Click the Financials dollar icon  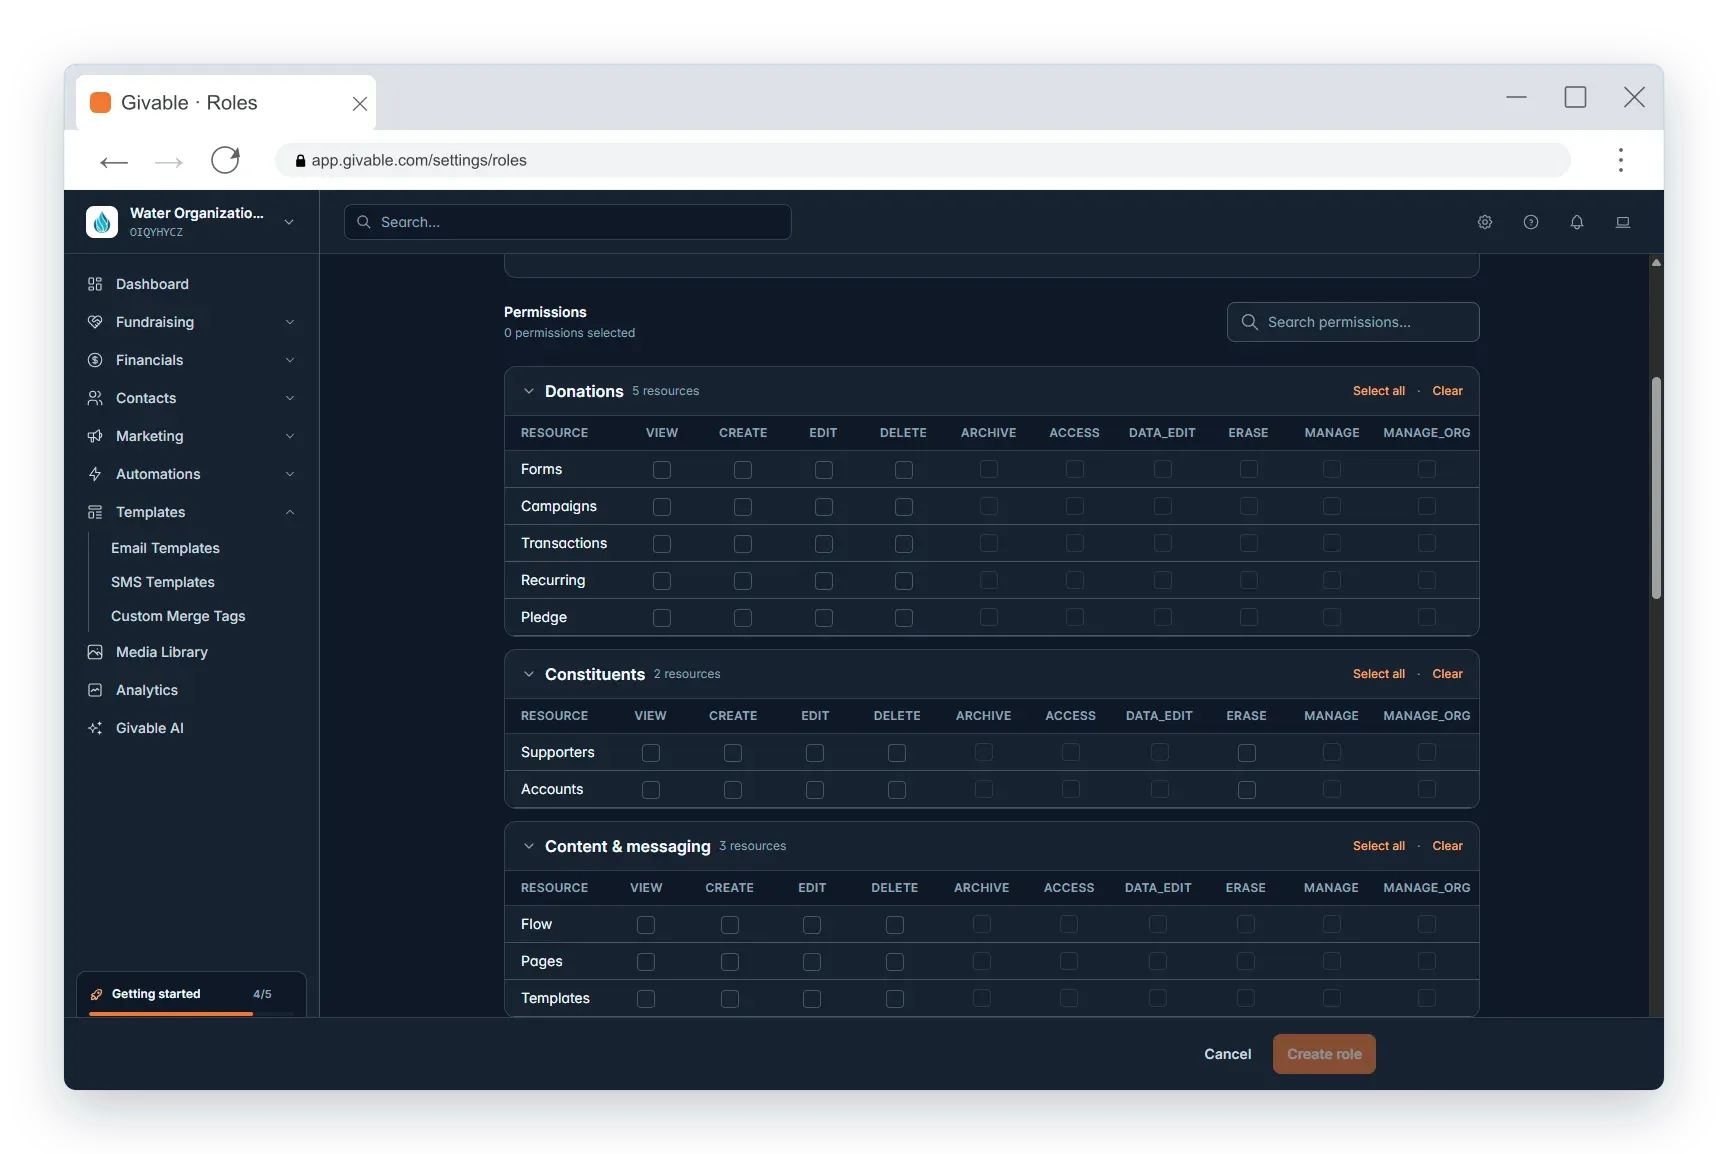click(x=95, y=360)
